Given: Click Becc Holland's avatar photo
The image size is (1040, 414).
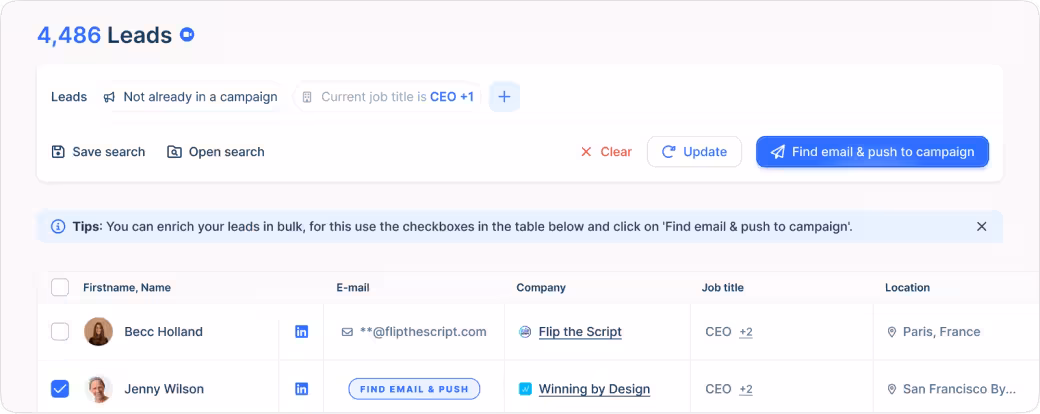Looking at the screenshot, I should (x=98, y=332).
